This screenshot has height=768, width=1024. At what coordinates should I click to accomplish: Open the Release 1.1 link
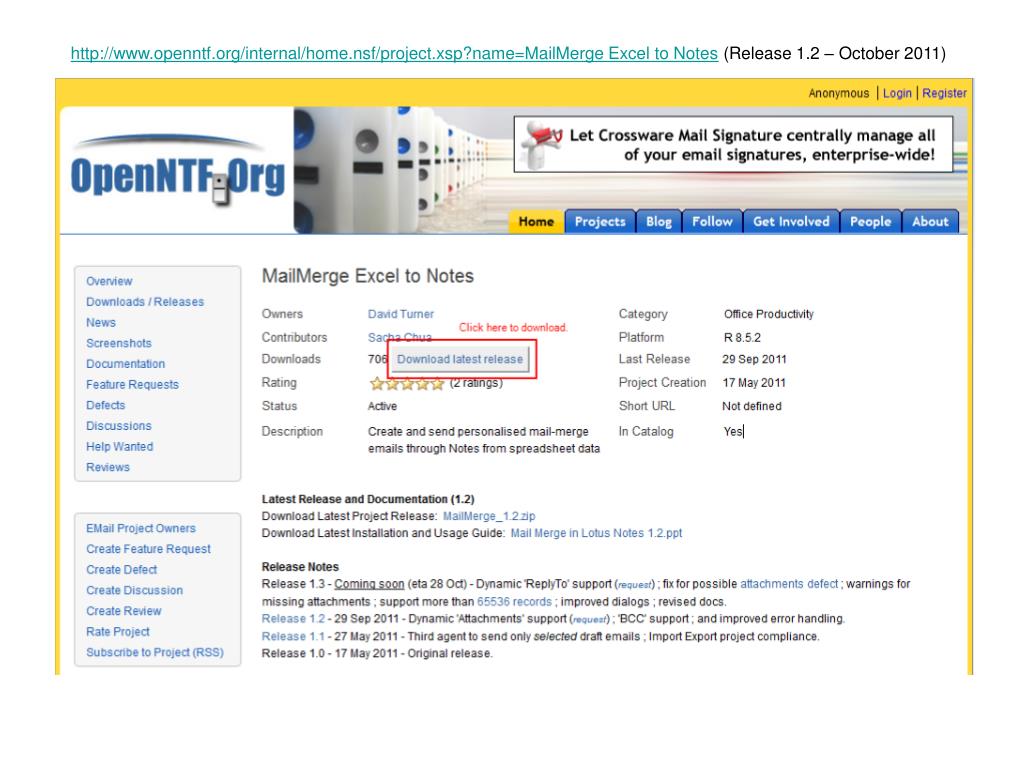(293, 636)
